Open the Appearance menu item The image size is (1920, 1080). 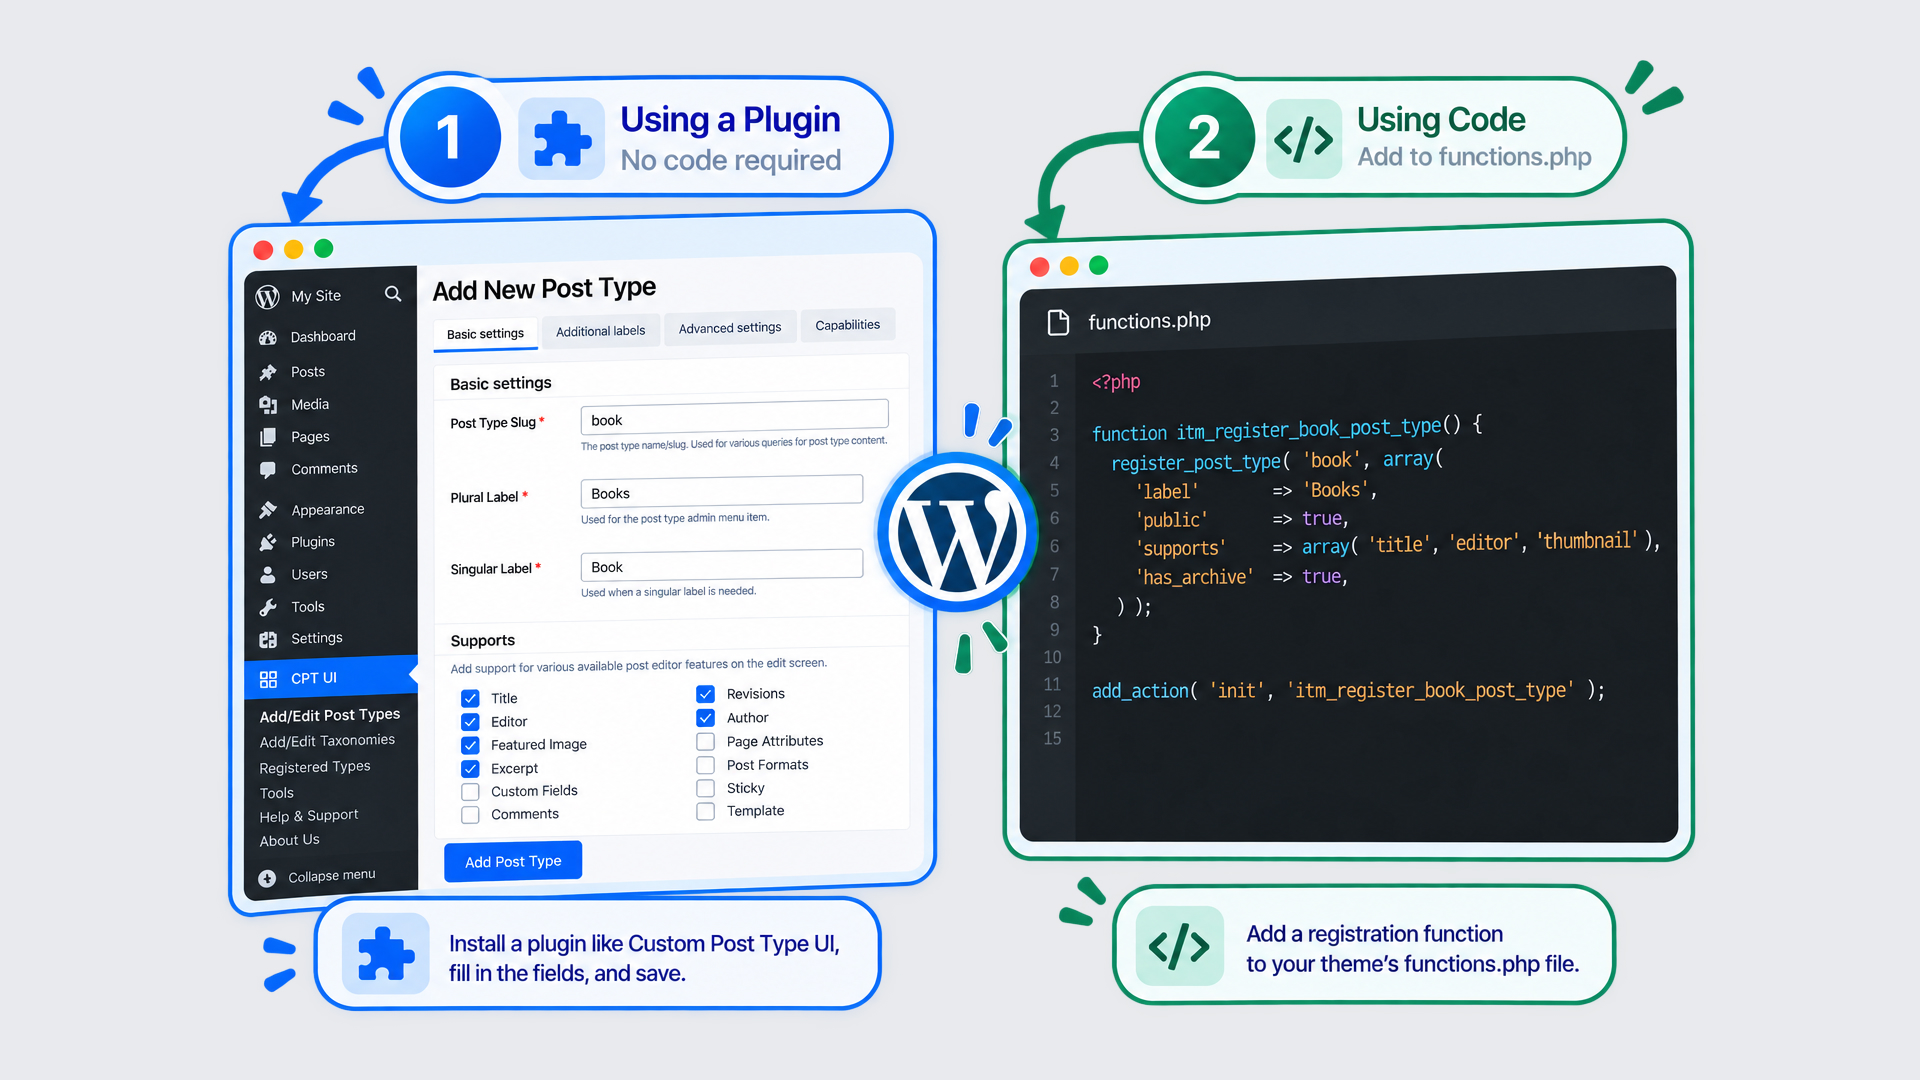330,510
